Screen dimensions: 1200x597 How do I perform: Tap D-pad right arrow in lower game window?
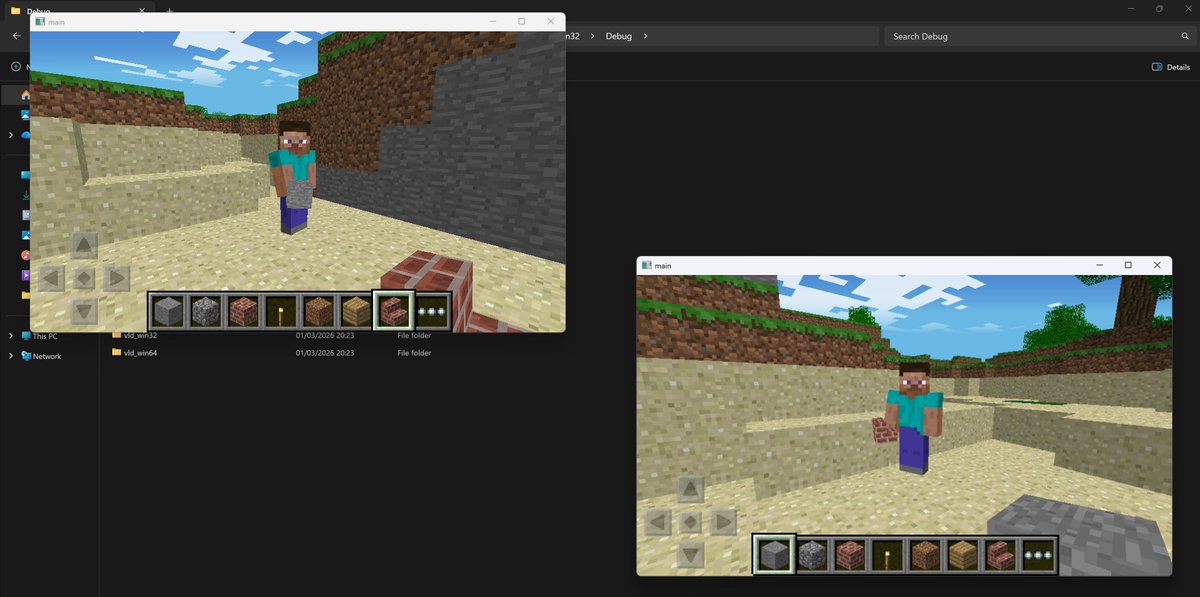724,522
